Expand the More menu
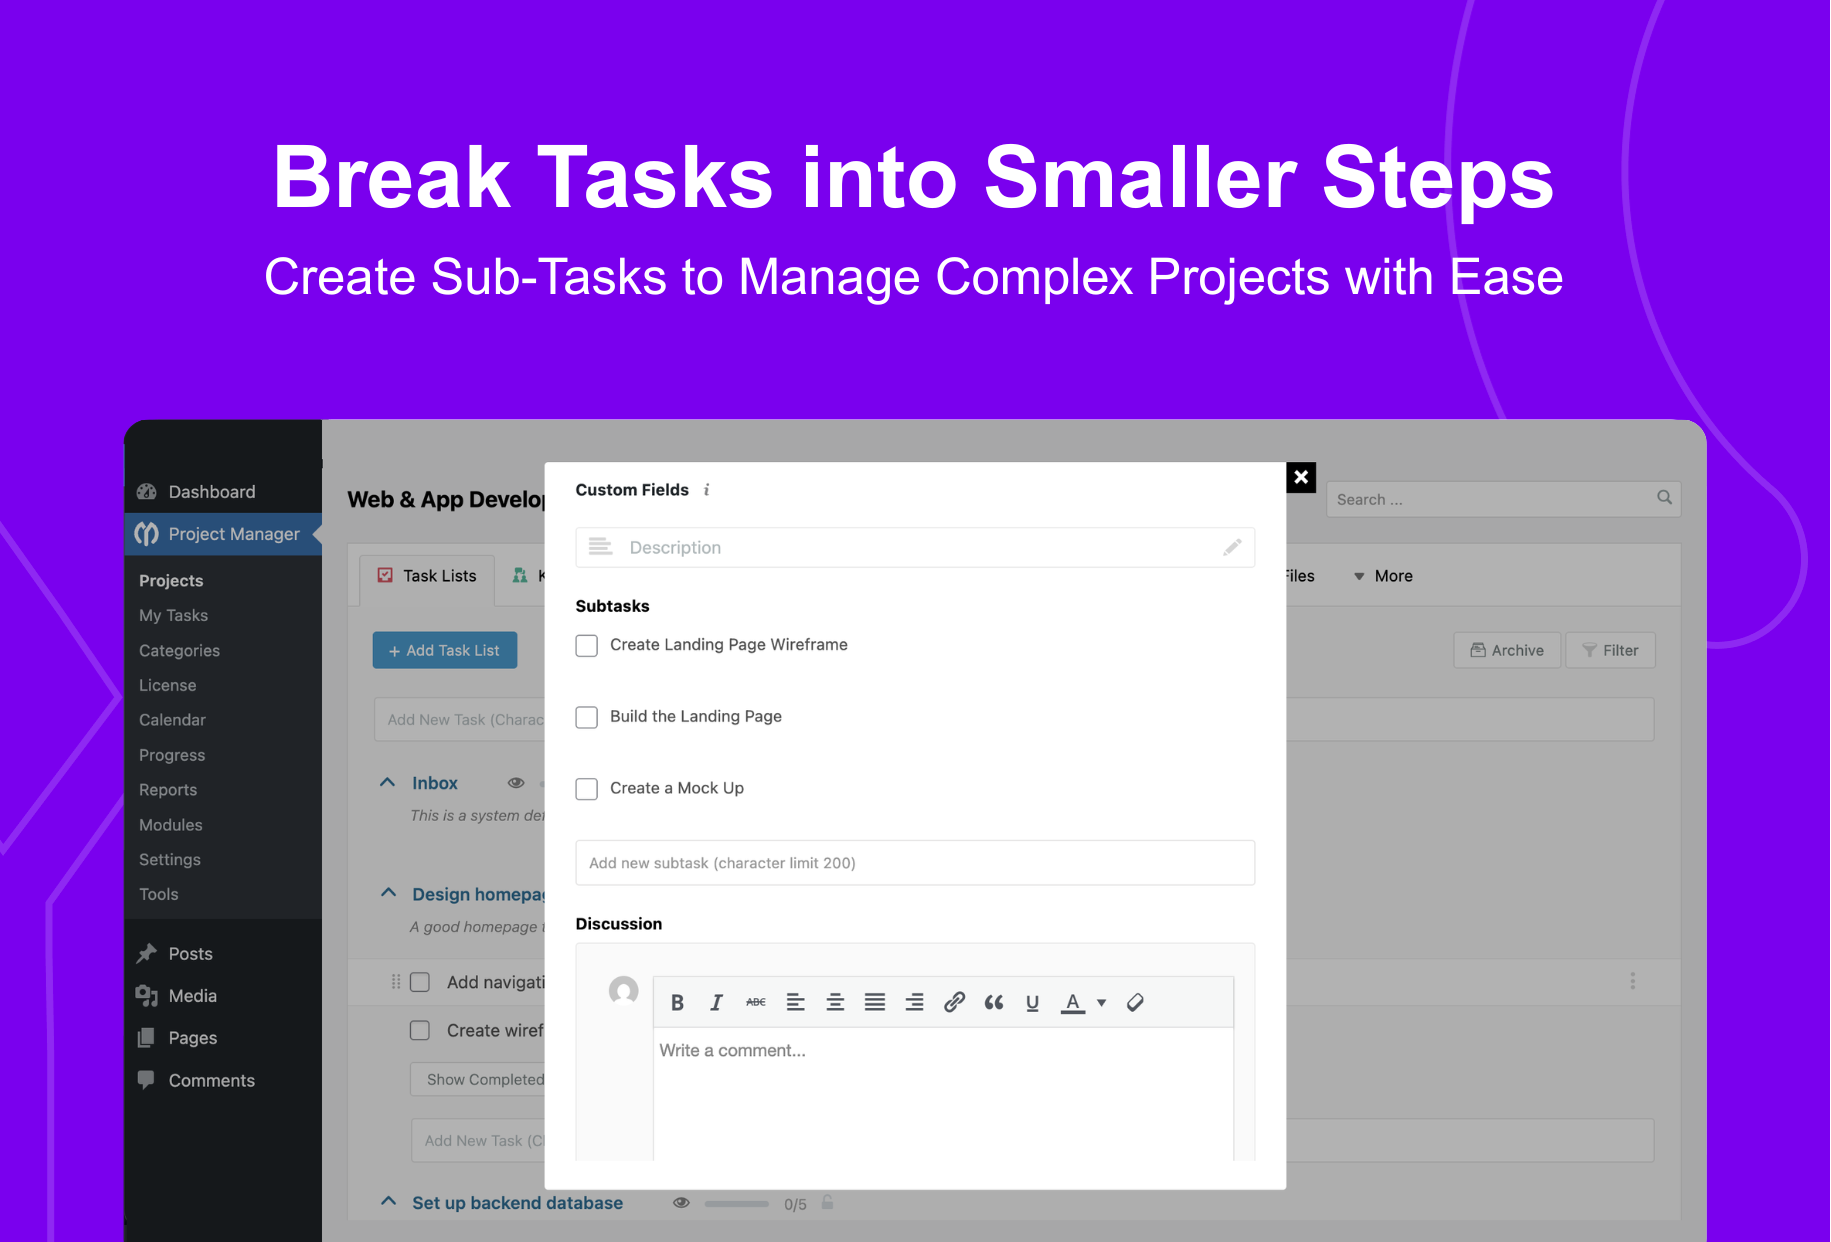 coord(1383,576)
